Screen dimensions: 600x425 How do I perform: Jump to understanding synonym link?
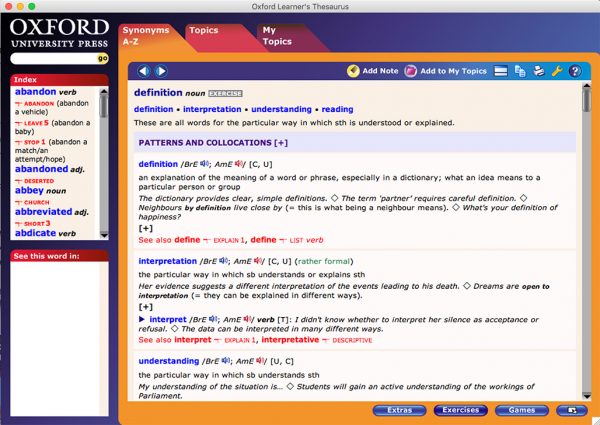[x=281, y=109]
